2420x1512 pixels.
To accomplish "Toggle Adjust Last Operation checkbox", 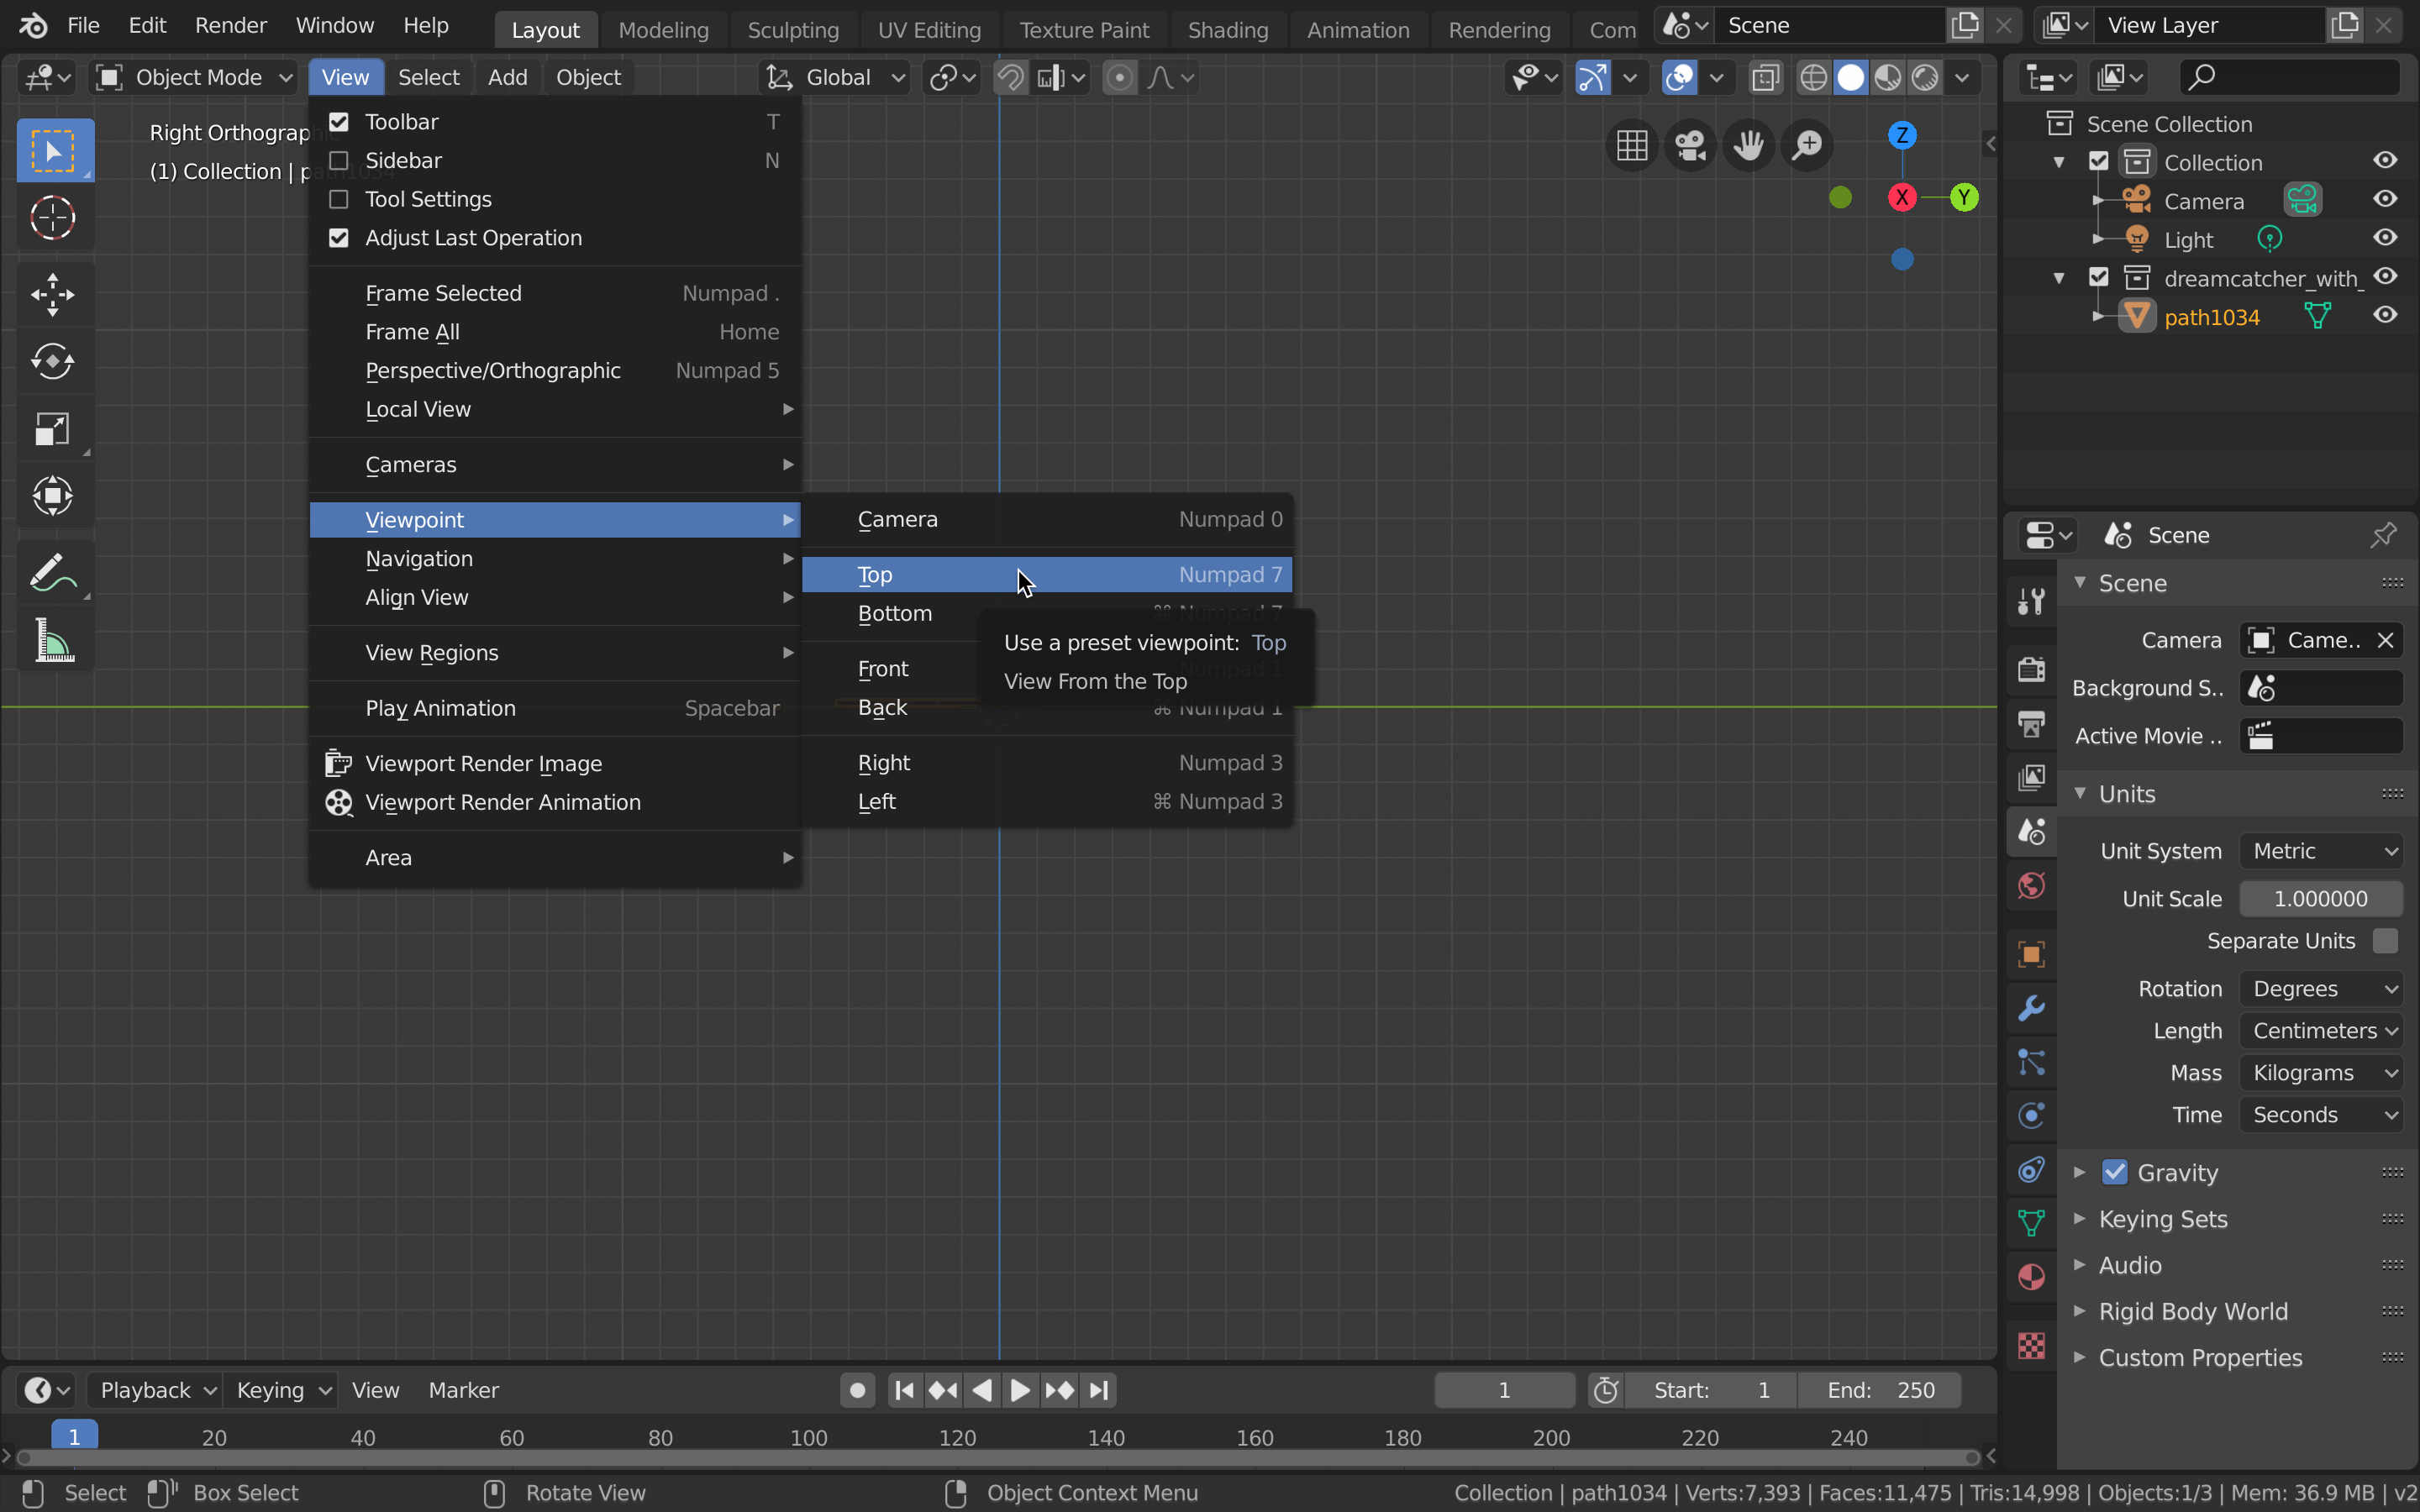I will (339, 238).
